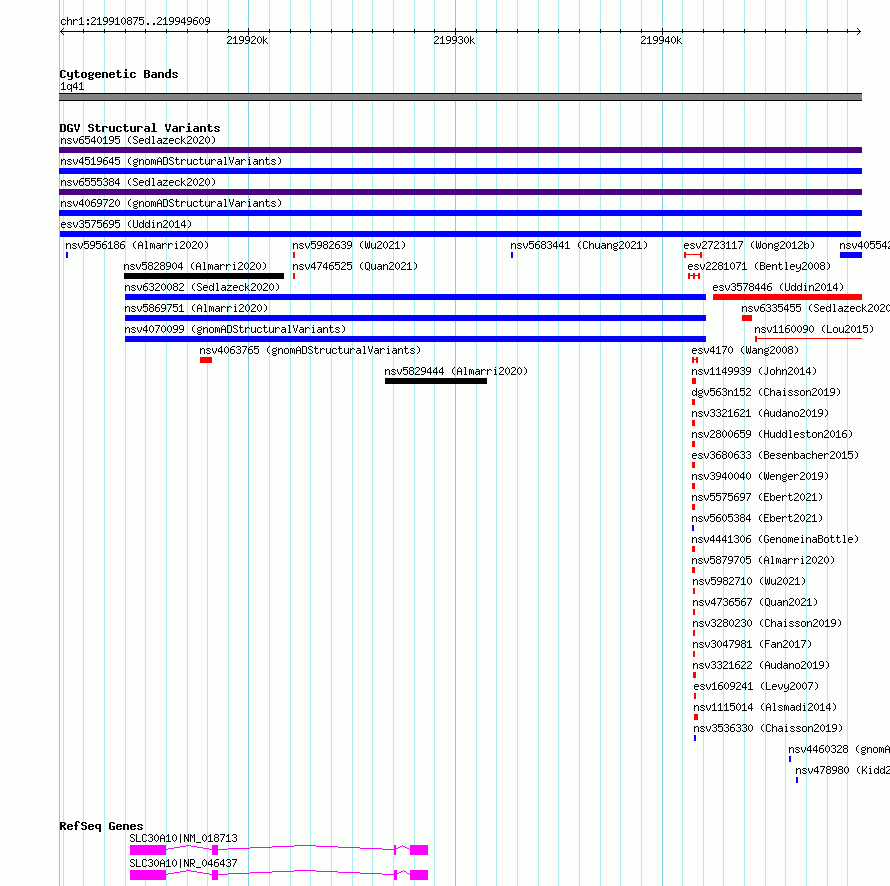The width and height of the screenshot is (890, 886).
Task: Click the chr1:219910875..219949609 coordinates text
Action: [x=135, y=22]
